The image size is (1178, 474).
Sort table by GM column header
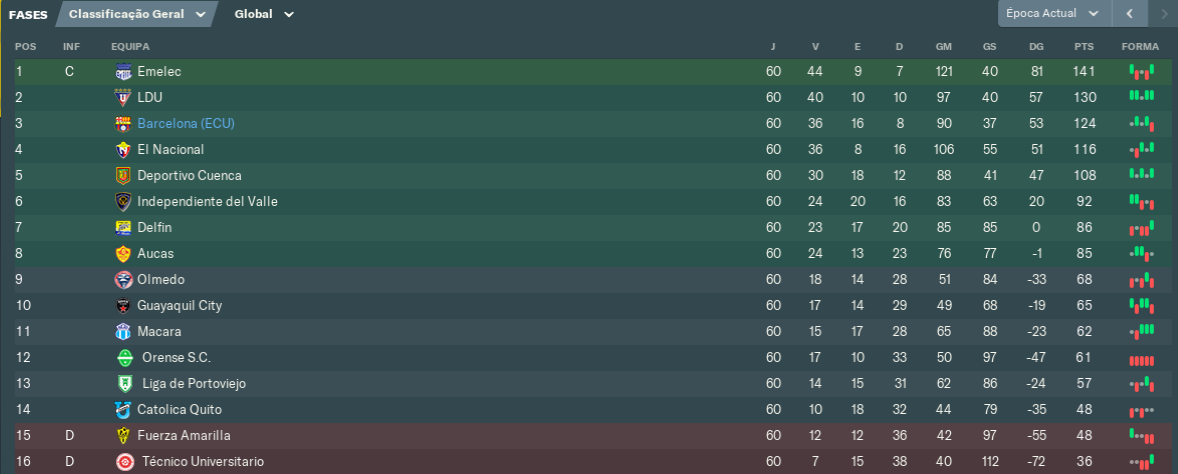point(944,47)
